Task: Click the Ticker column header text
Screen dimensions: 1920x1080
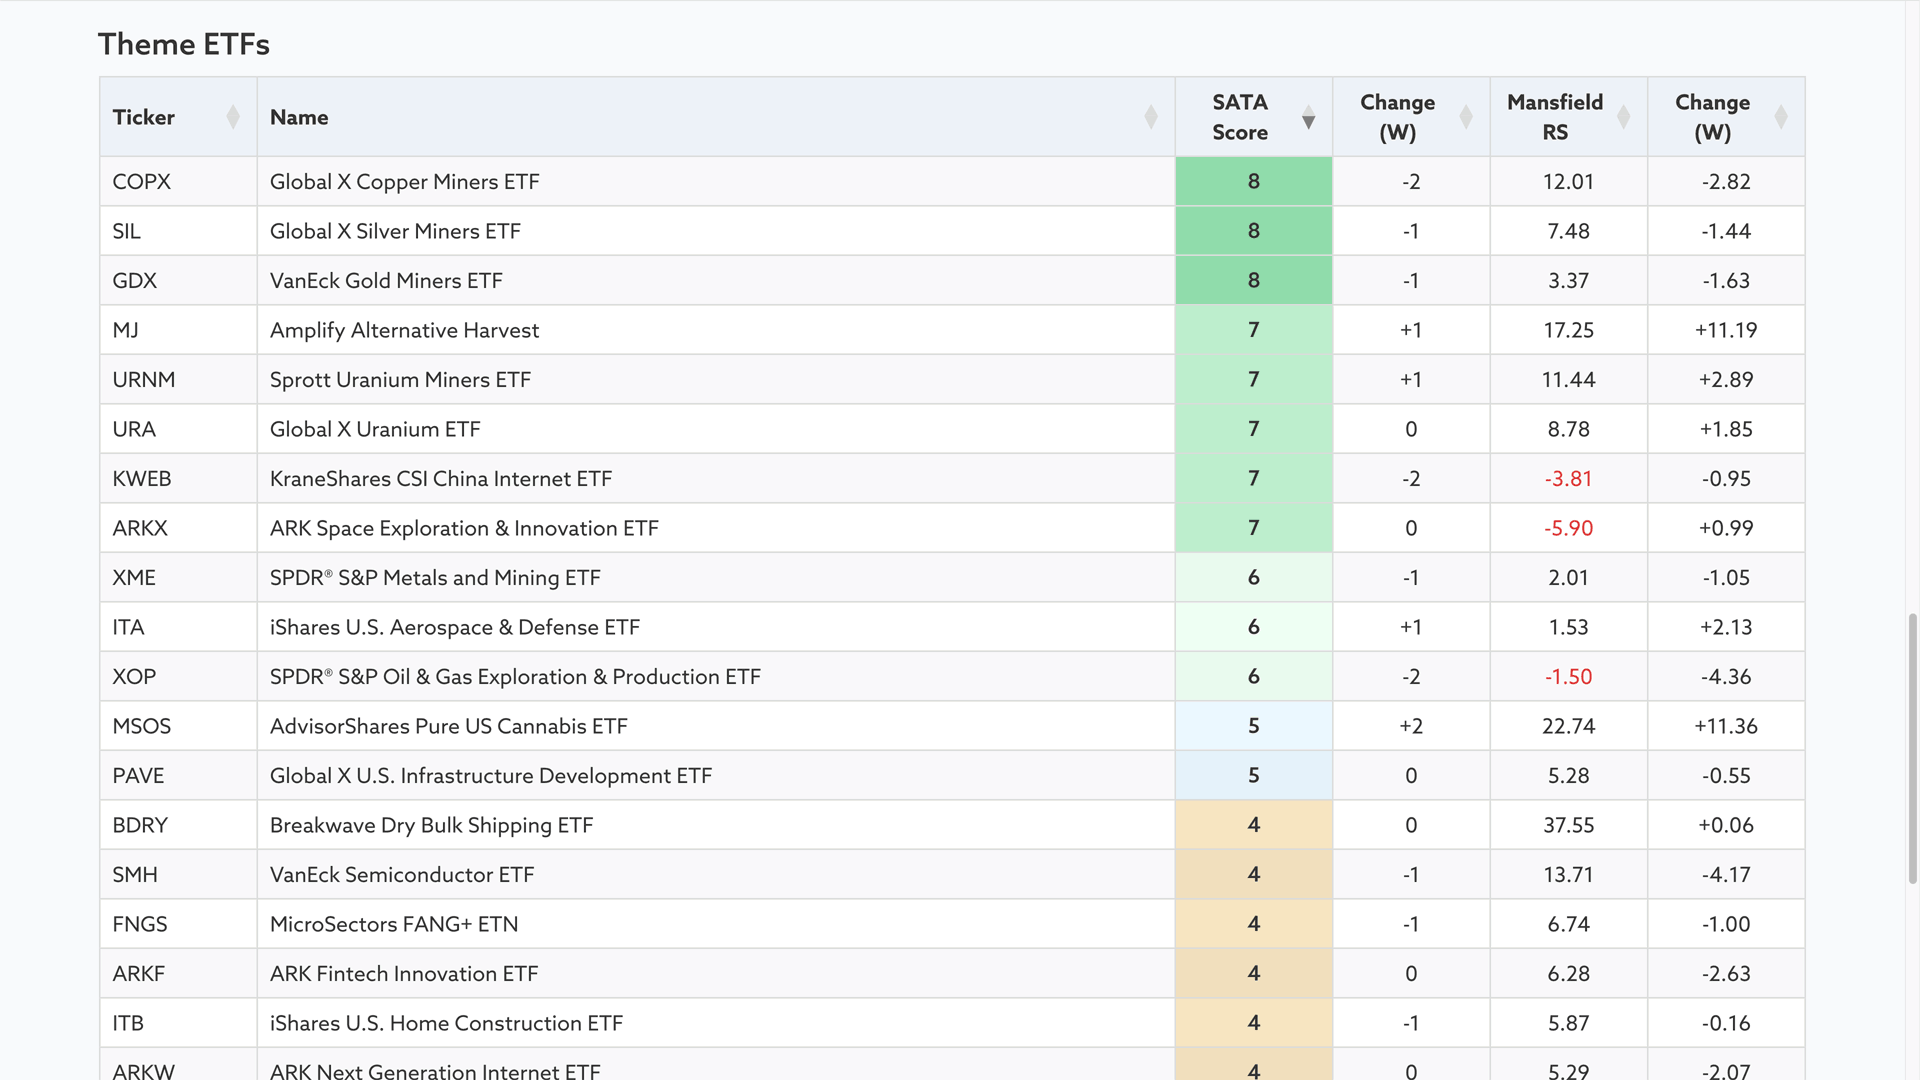Action: click(x=144, y=117)
